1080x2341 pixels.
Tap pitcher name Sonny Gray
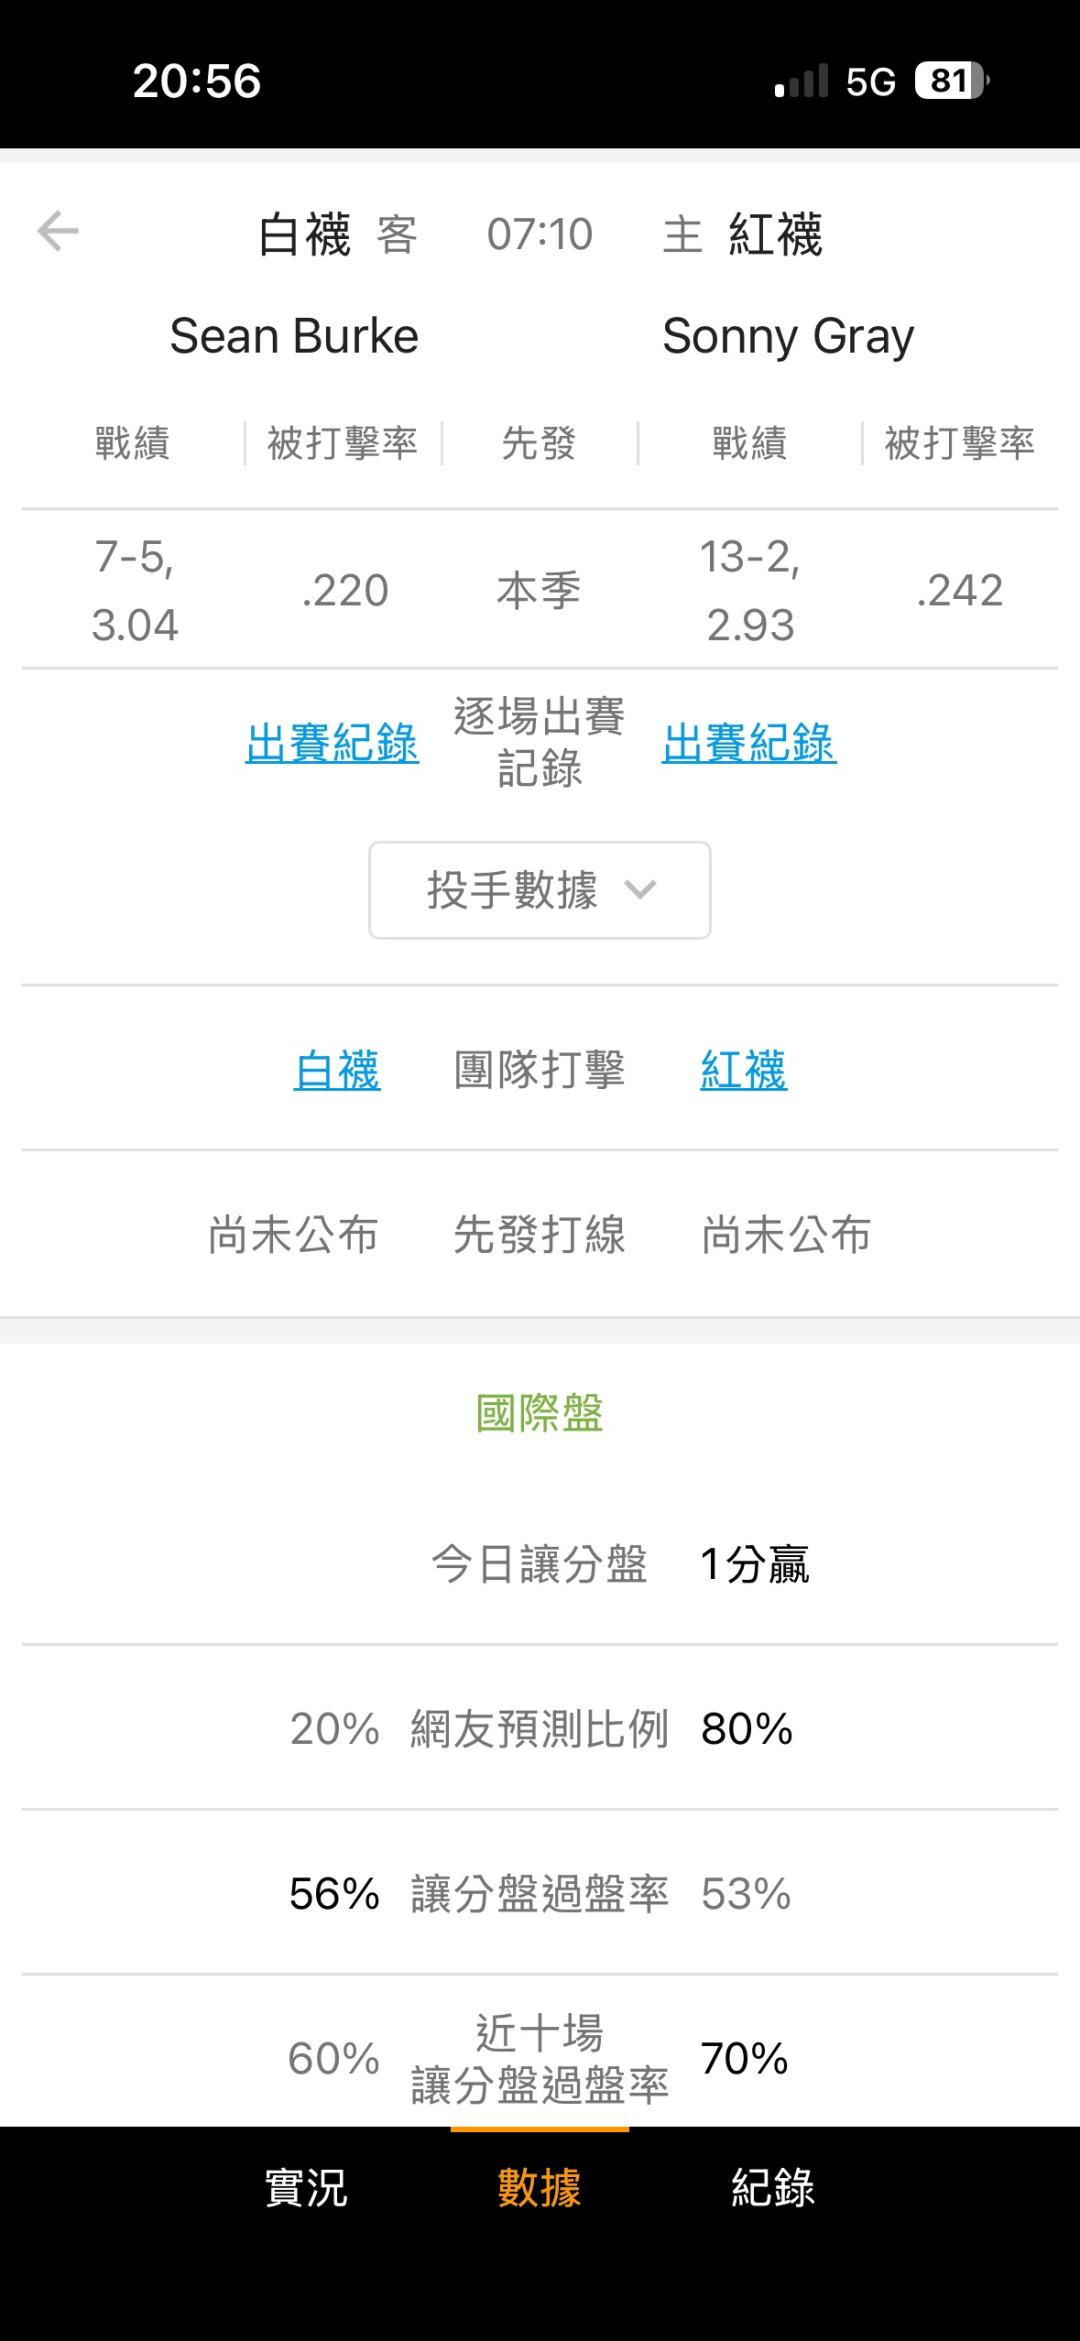(788, 337)
